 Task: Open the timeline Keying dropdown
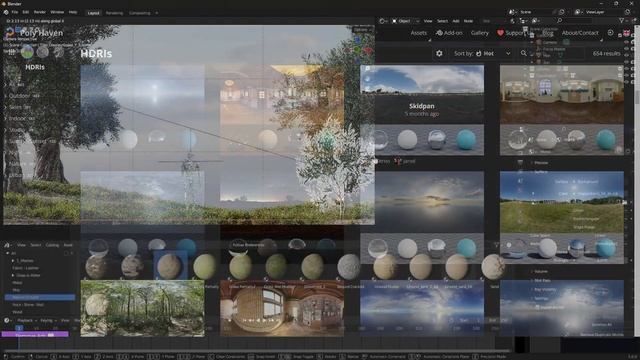point(48,320)
